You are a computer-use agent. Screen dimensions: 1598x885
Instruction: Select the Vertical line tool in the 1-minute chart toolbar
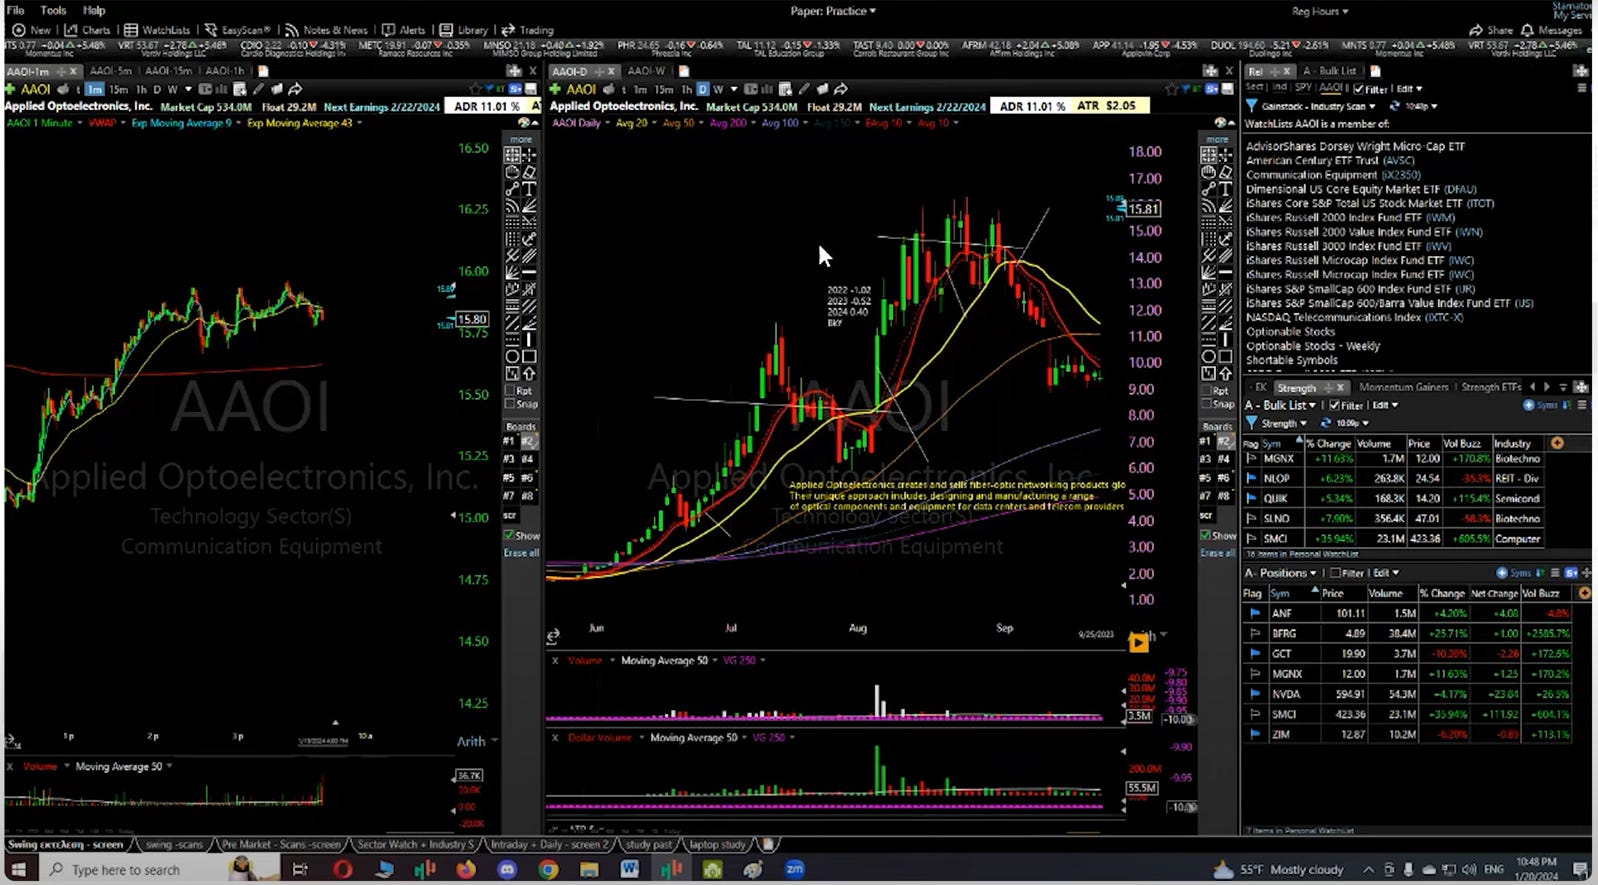[x=529, y=339]
